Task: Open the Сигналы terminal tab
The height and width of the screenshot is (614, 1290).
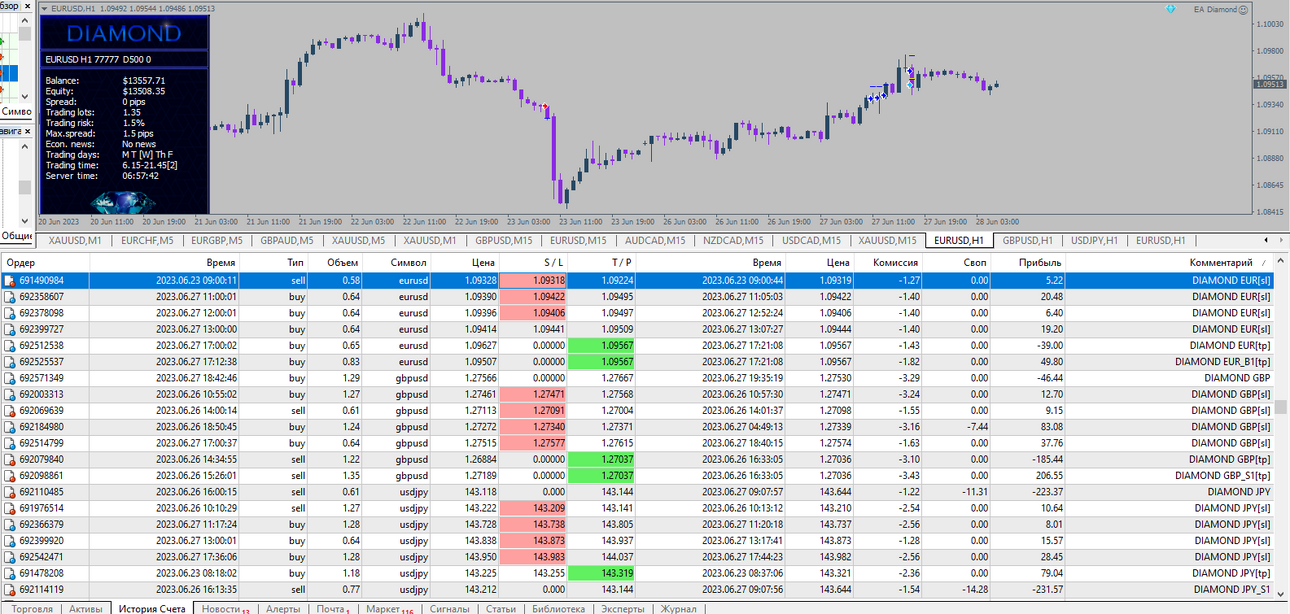Action: click(448, 608)
